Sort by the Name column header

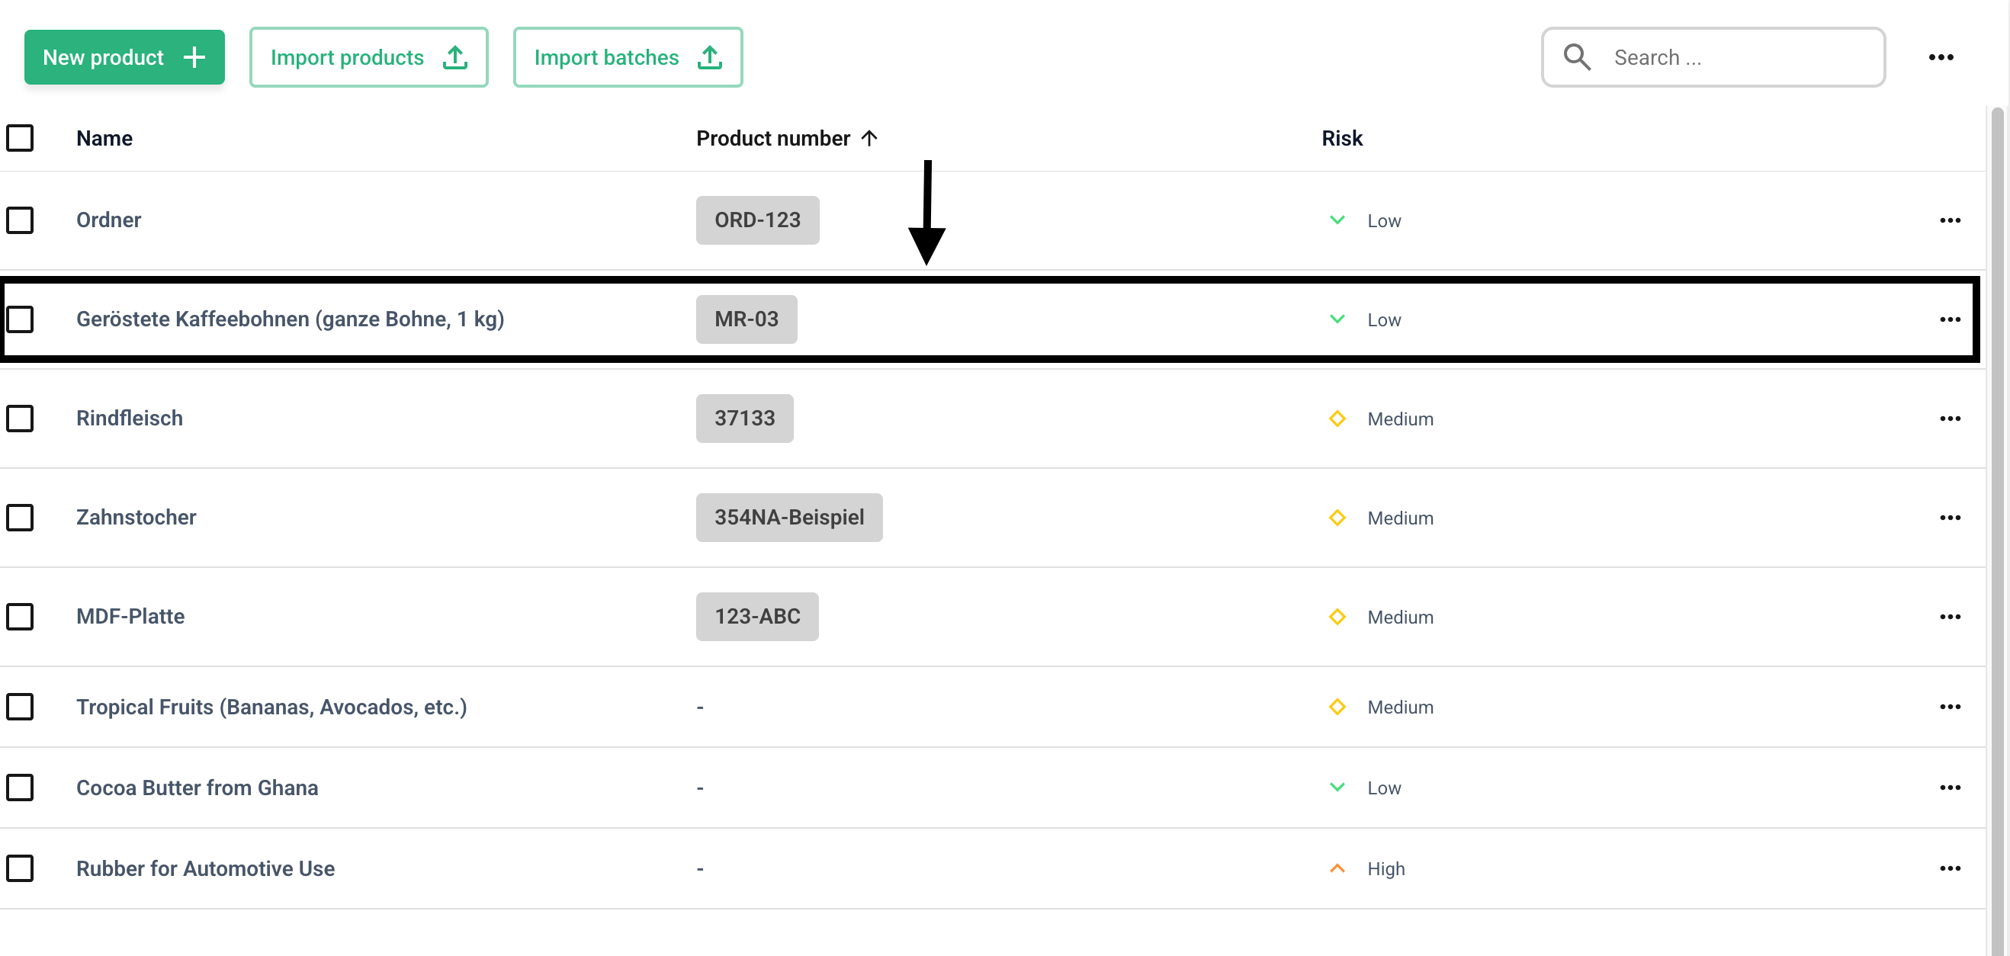click(104, 138)
